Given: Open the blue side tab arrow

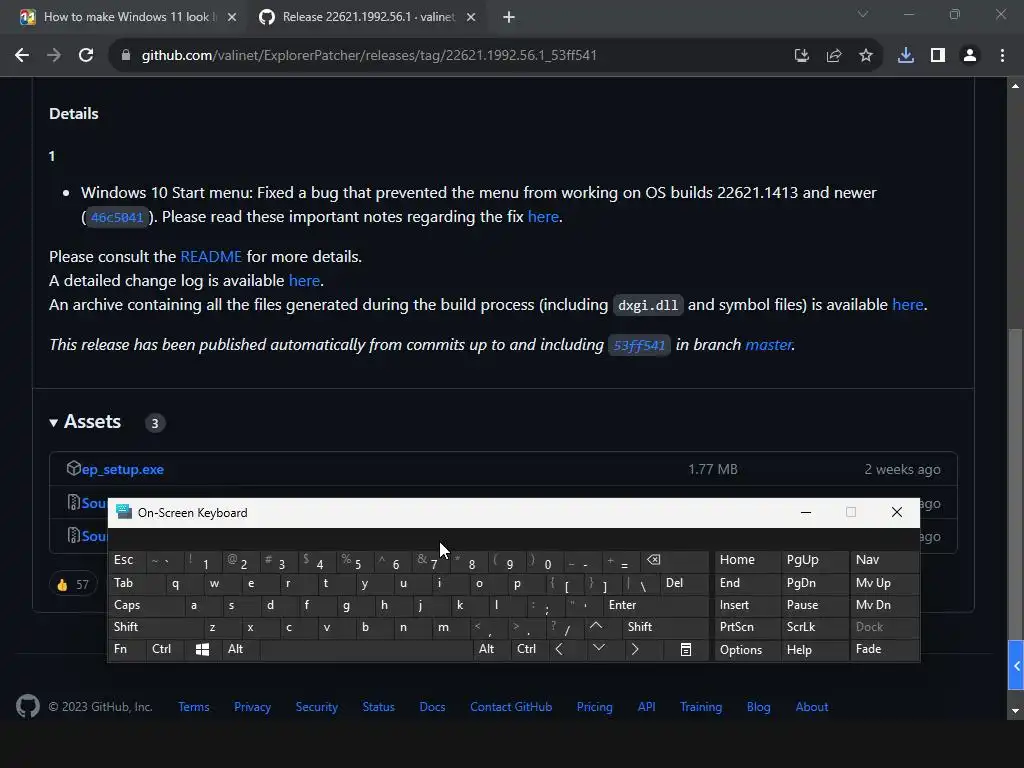Looking at the screenshot, I should coord(1016,665).
